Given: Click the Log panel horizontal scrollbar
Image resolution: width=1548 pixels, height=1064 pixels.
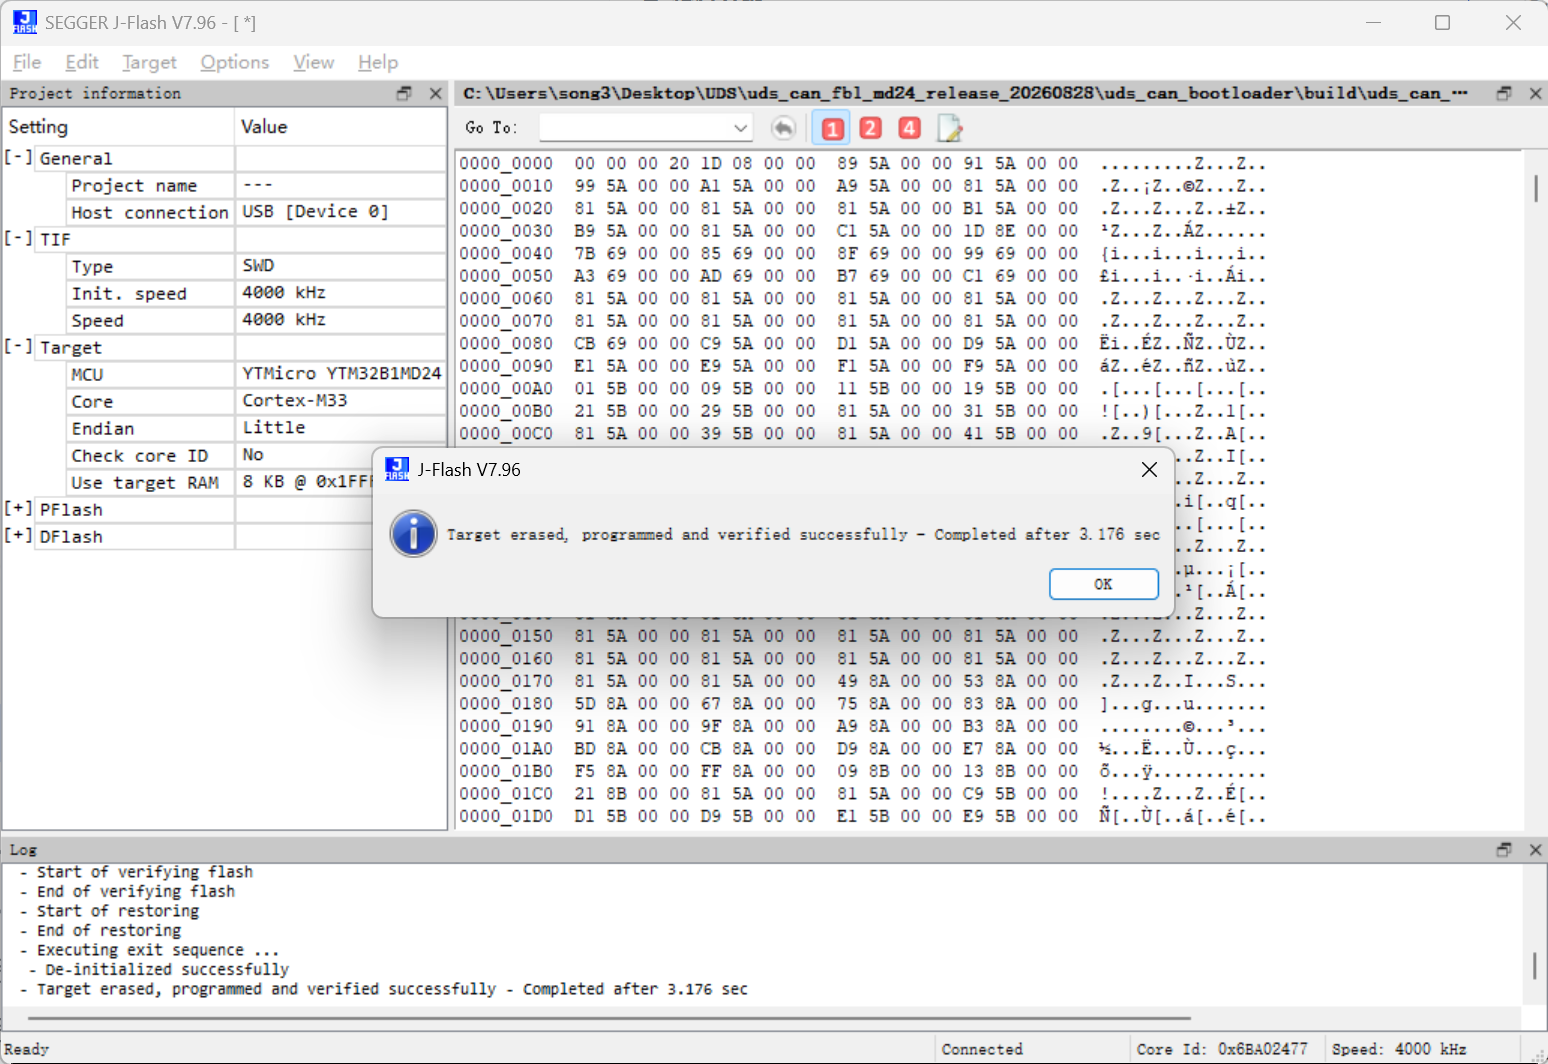Looking at the screenshot, I should (x=609, y=1018).
